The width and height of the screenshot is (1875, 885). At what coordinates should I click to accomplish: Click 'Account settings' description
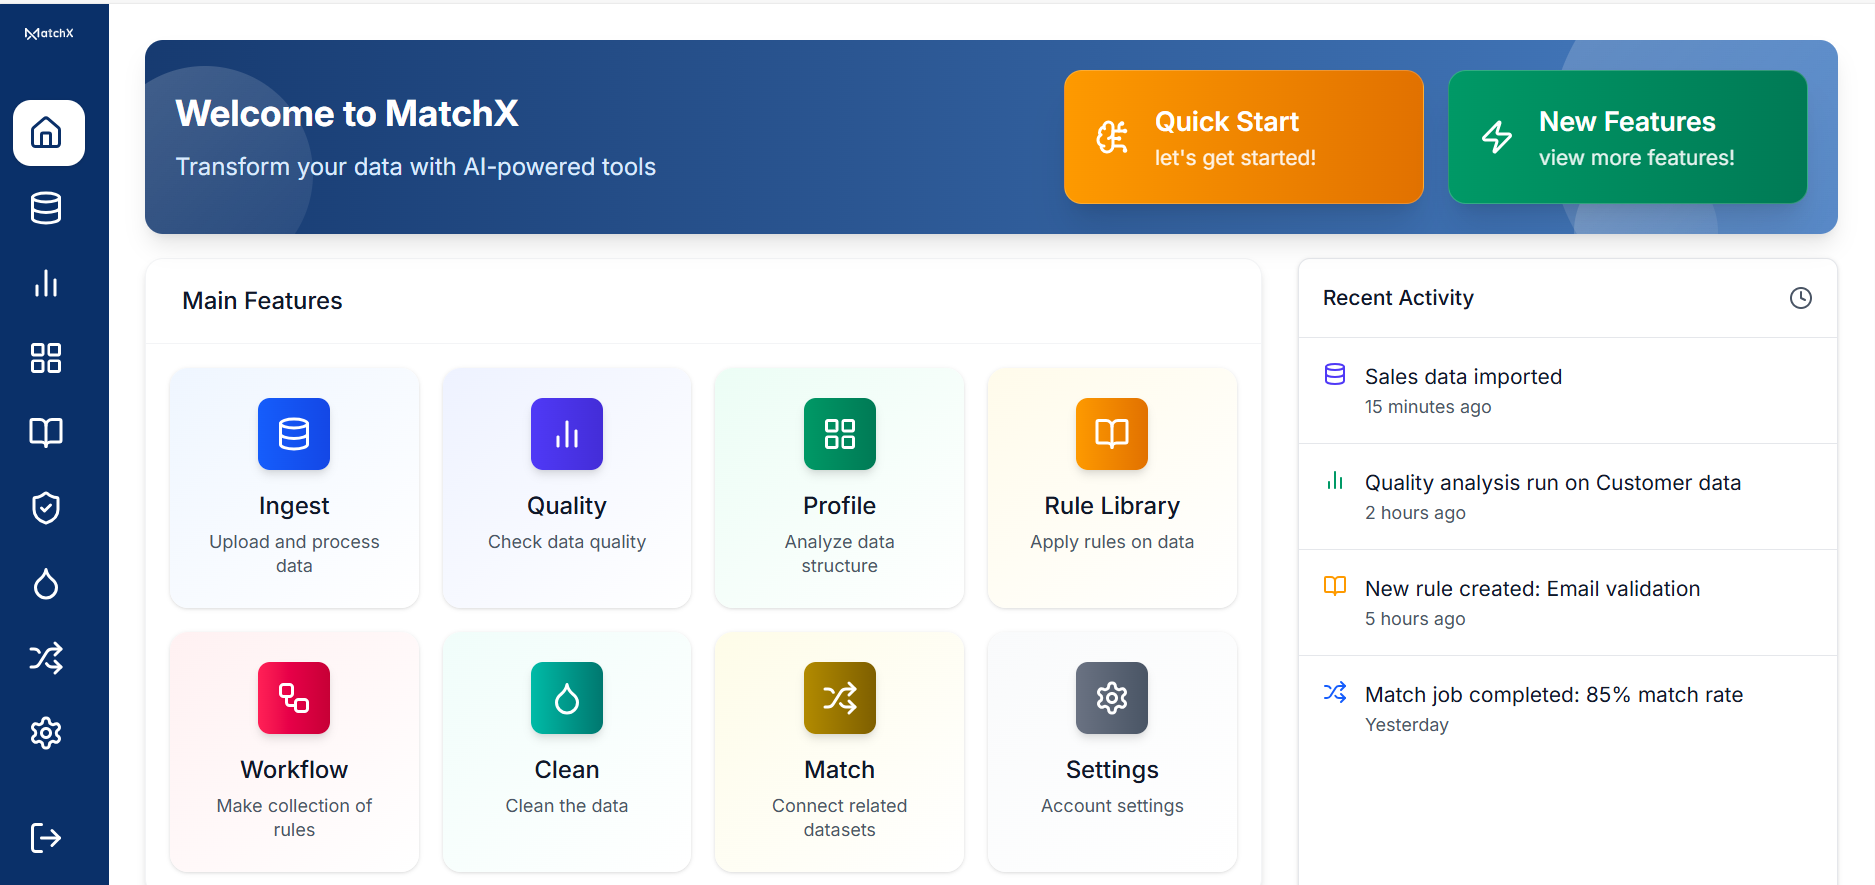[x=1112, y=806]
